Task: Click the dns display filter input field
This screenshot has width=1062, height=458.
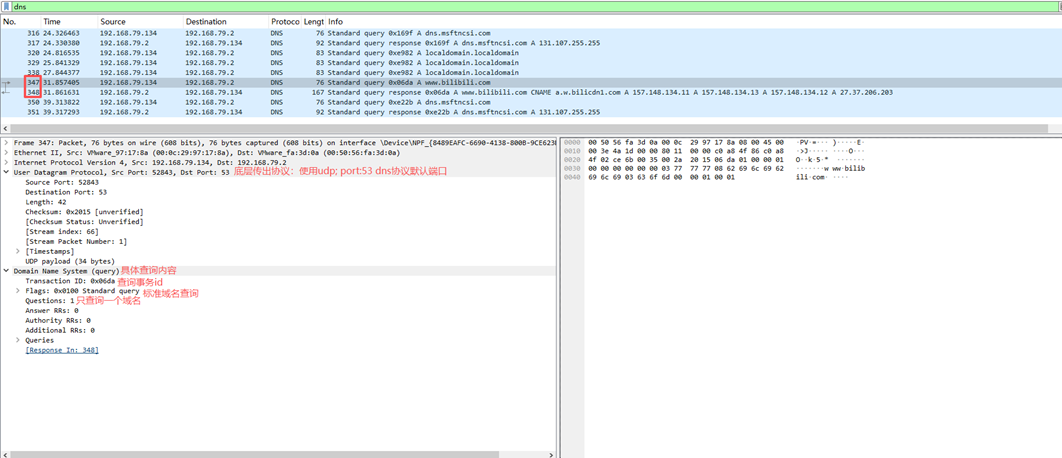Action: coord(500,7)
